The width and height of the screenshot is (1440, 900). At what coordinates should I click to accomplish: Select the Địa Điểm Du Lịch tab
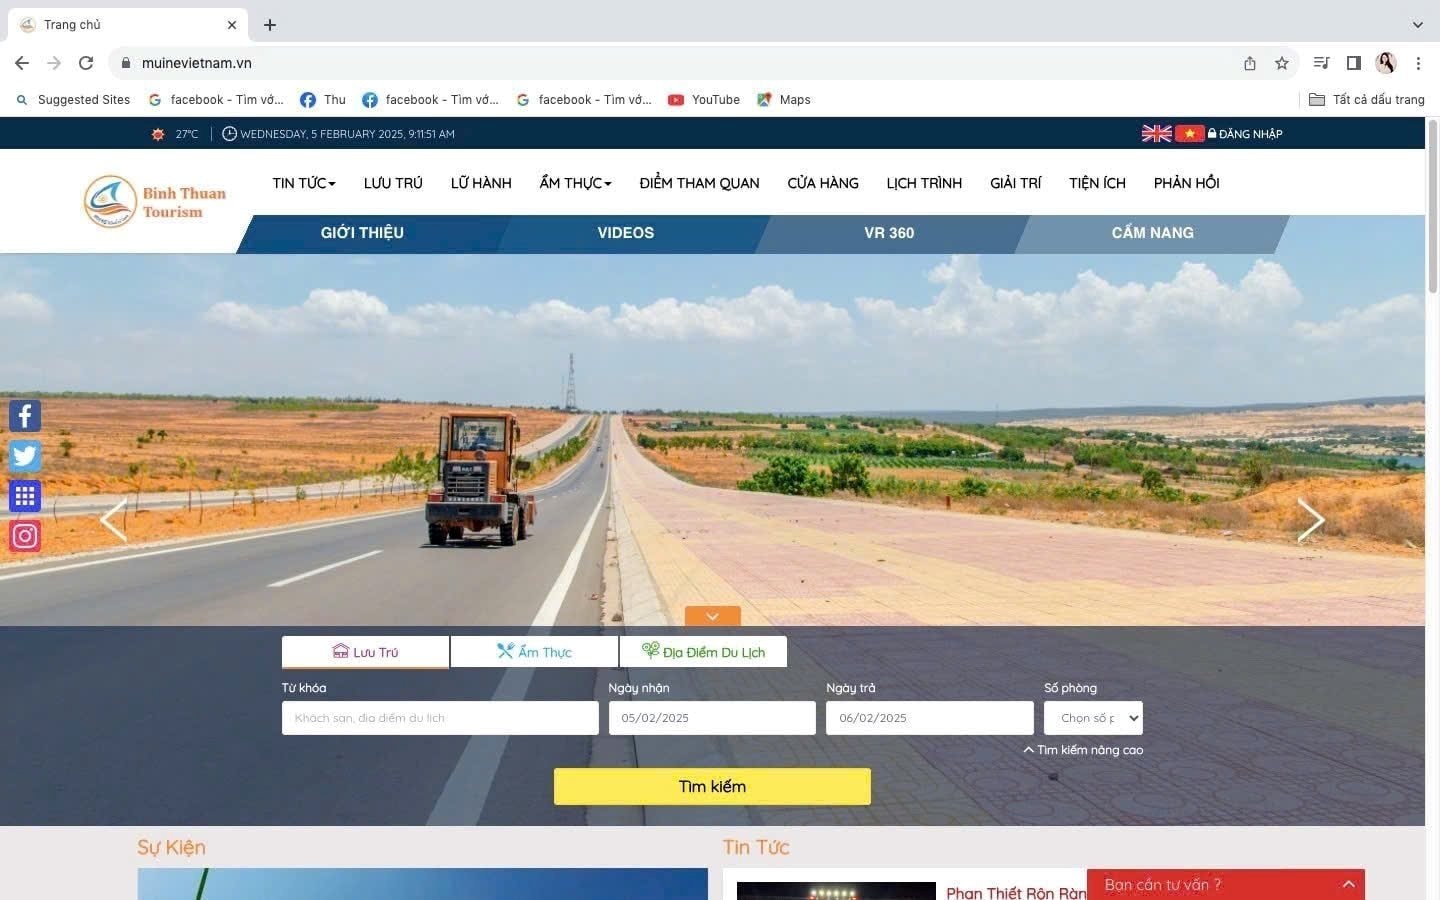[703, 652]
